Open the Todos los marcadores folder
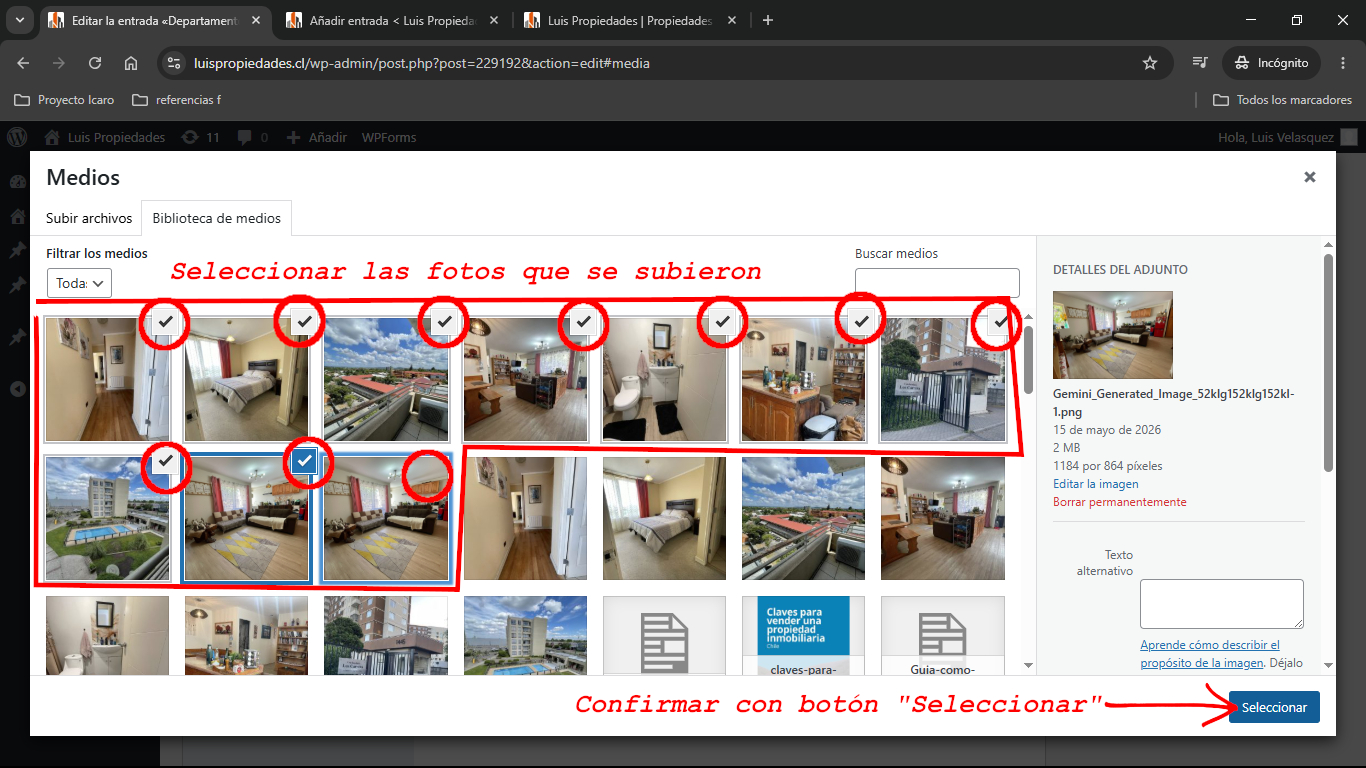Viewport: 1366px width, 768px height. click(1282, 100)
